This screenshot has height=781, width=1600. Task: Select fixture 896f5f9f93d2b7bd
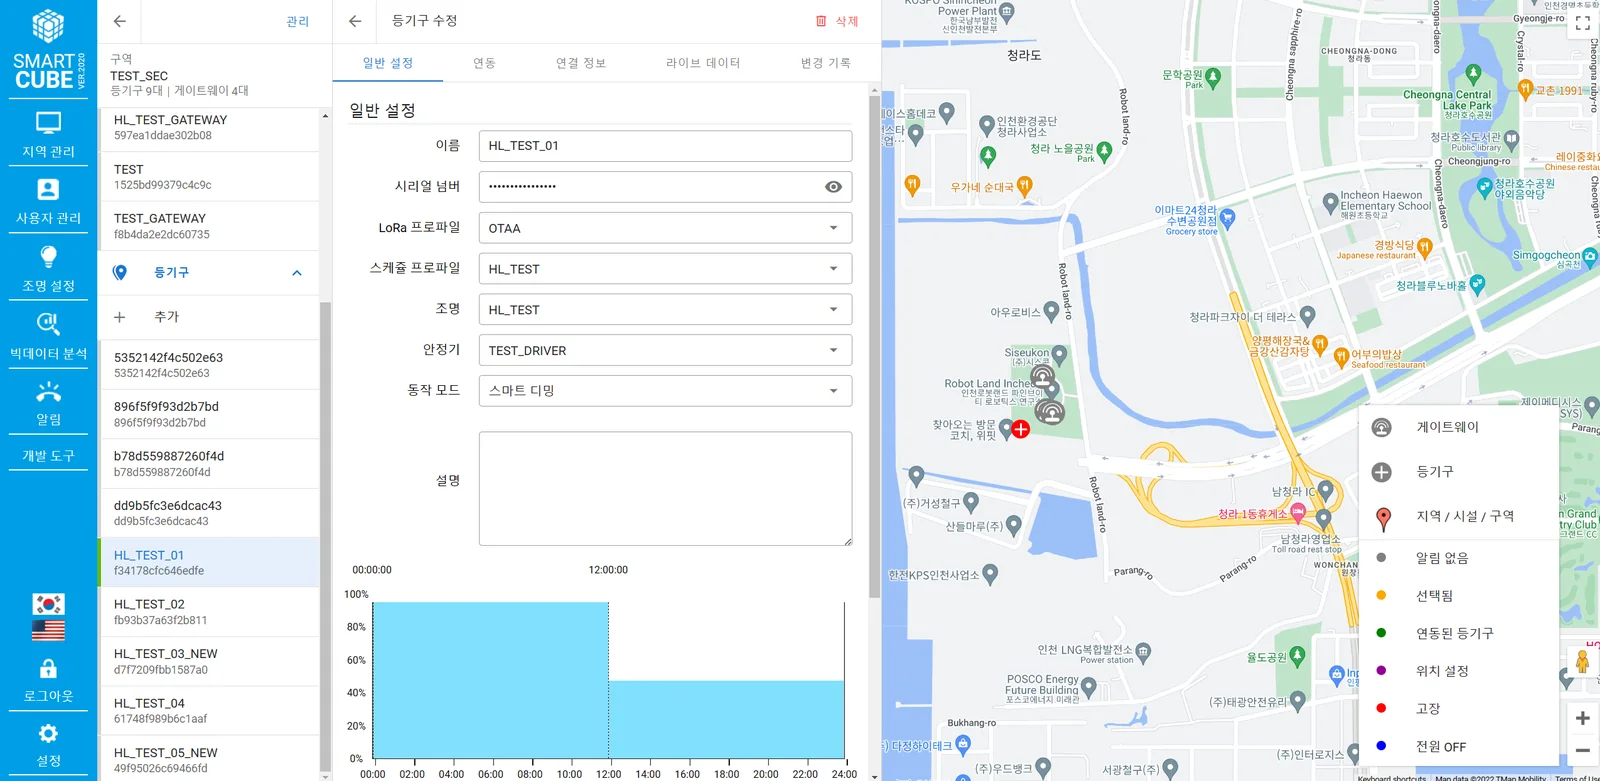coord(208,414)
